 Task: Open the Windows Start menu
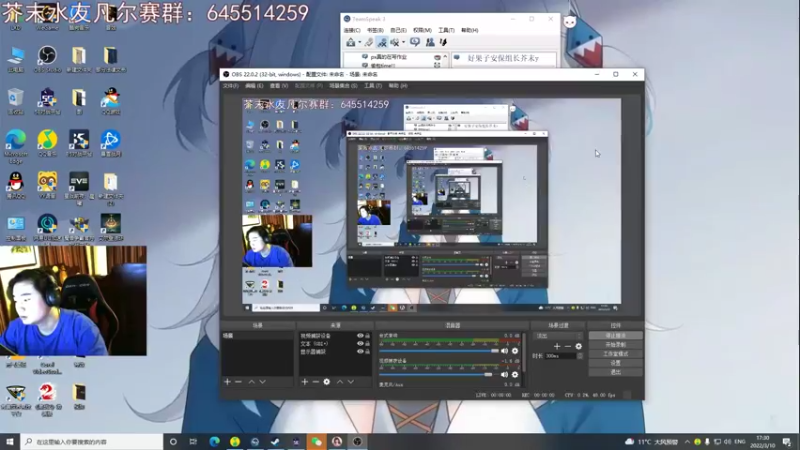pyautogui.click(x=10, y=441)
